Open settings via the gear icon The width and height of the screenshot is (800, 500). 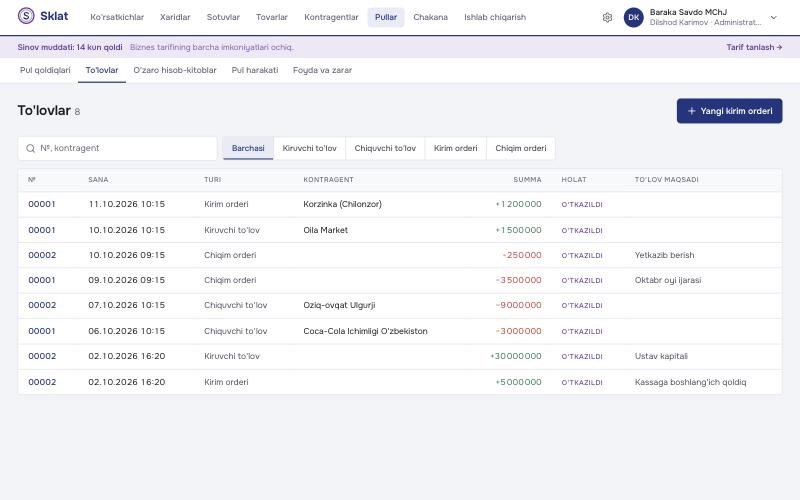pos(607,17)
